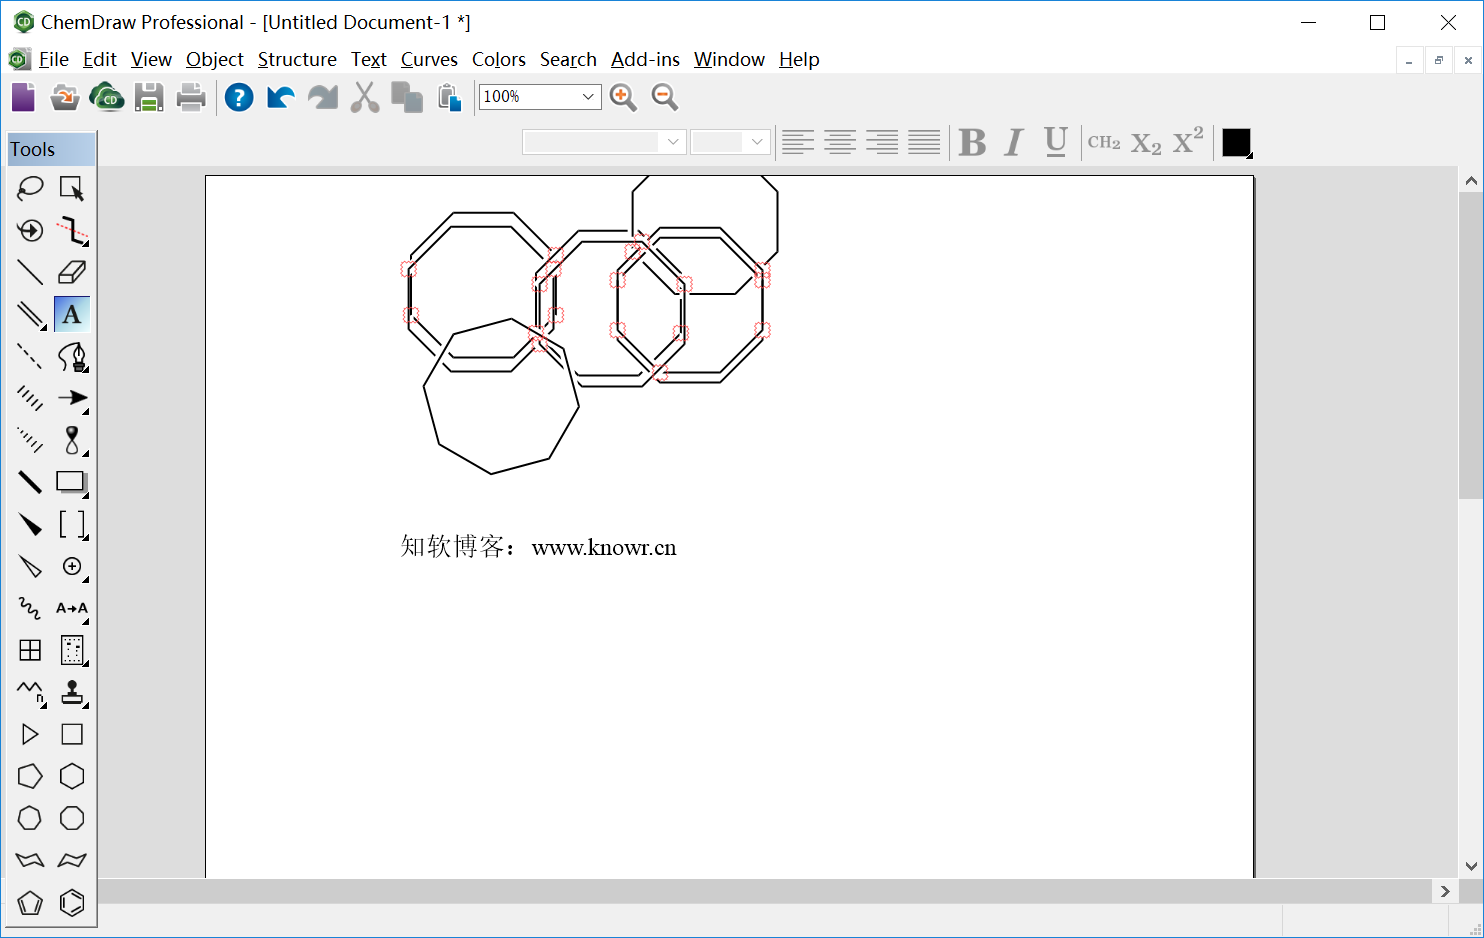Toggle Superscript formatting
This screenshot has width=1484, height=938.
(x=1188, y=141)
